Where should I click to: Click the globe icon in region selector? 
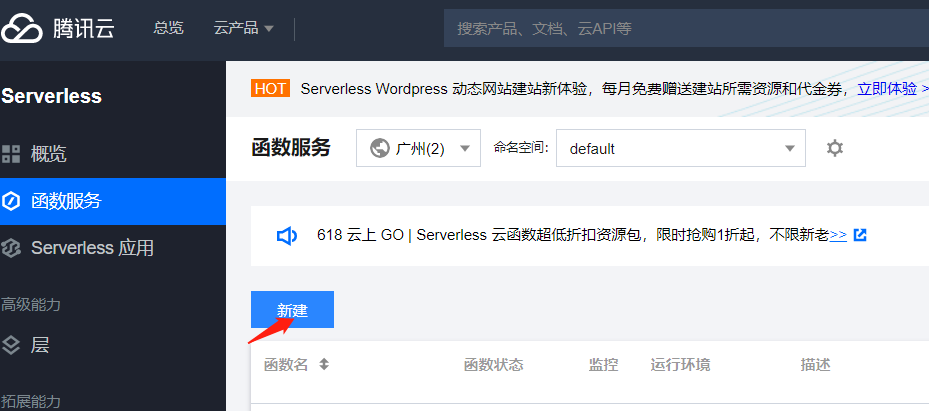[x=379, y=148]
